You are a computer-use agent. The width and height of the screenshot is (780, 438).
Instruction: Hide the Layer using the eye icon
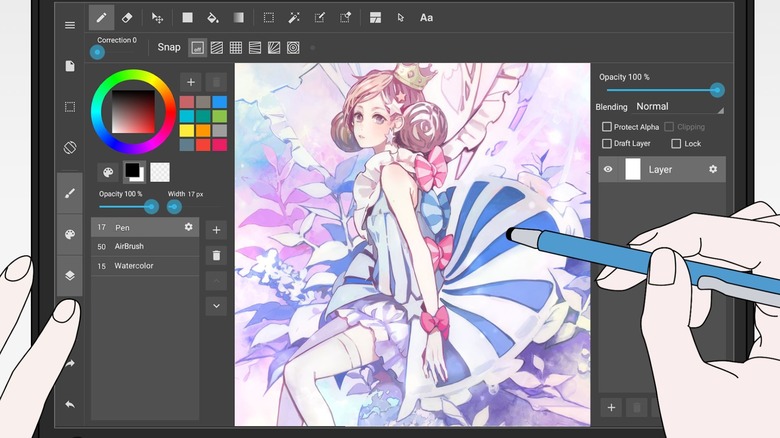coord(608,170)
